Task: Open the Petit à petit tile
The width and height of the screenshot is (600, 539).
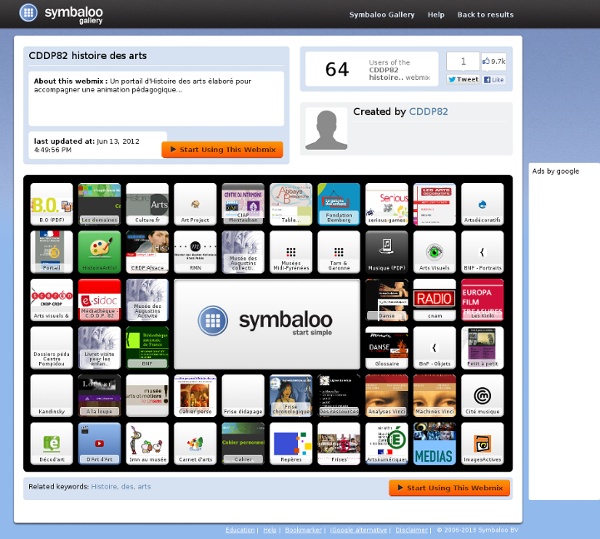Action: coord(483,347)
